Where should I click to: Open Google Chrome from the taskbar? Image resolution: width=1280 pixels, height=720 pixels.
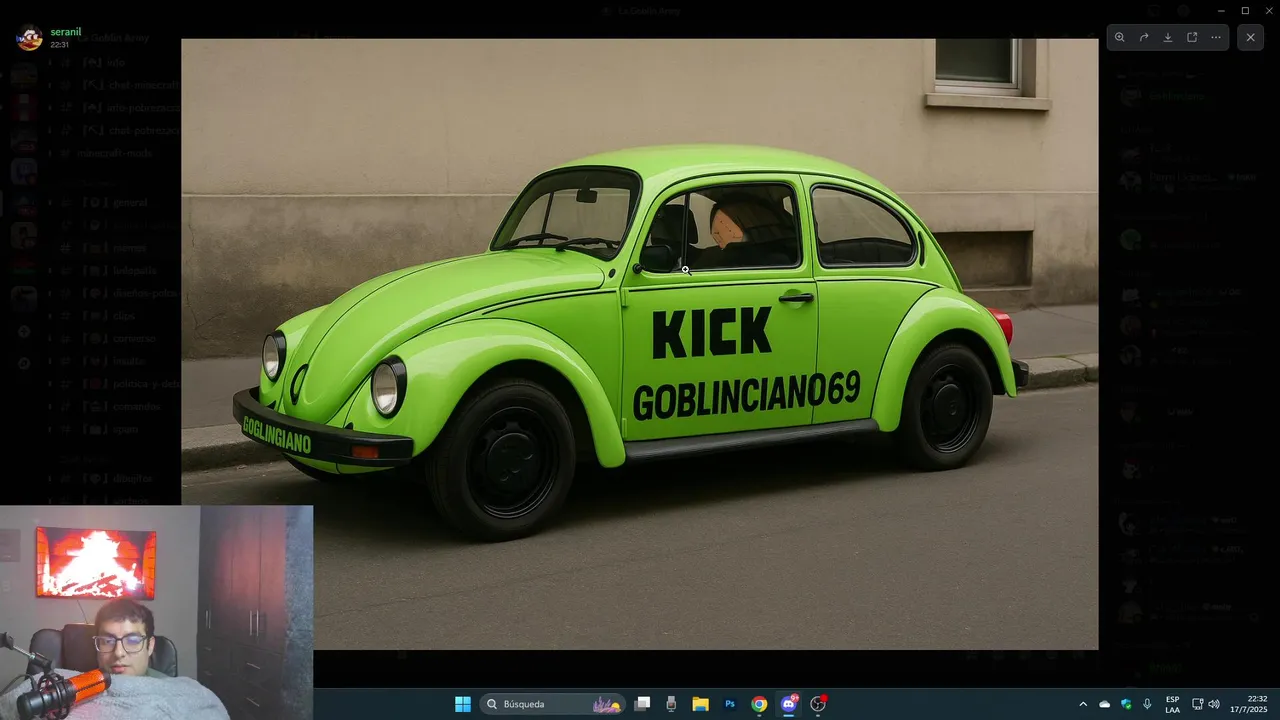coord(759,704)
